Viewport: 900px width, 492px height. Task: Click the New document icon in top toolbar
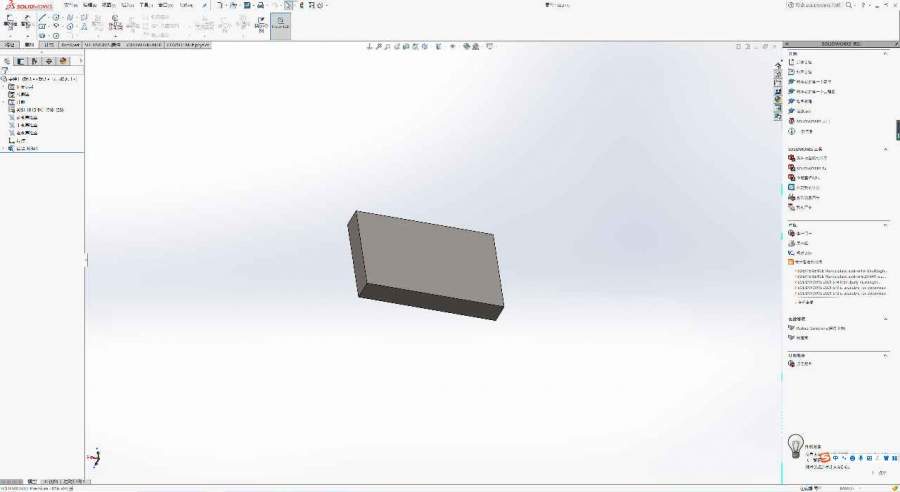click(x=220, y=5)
